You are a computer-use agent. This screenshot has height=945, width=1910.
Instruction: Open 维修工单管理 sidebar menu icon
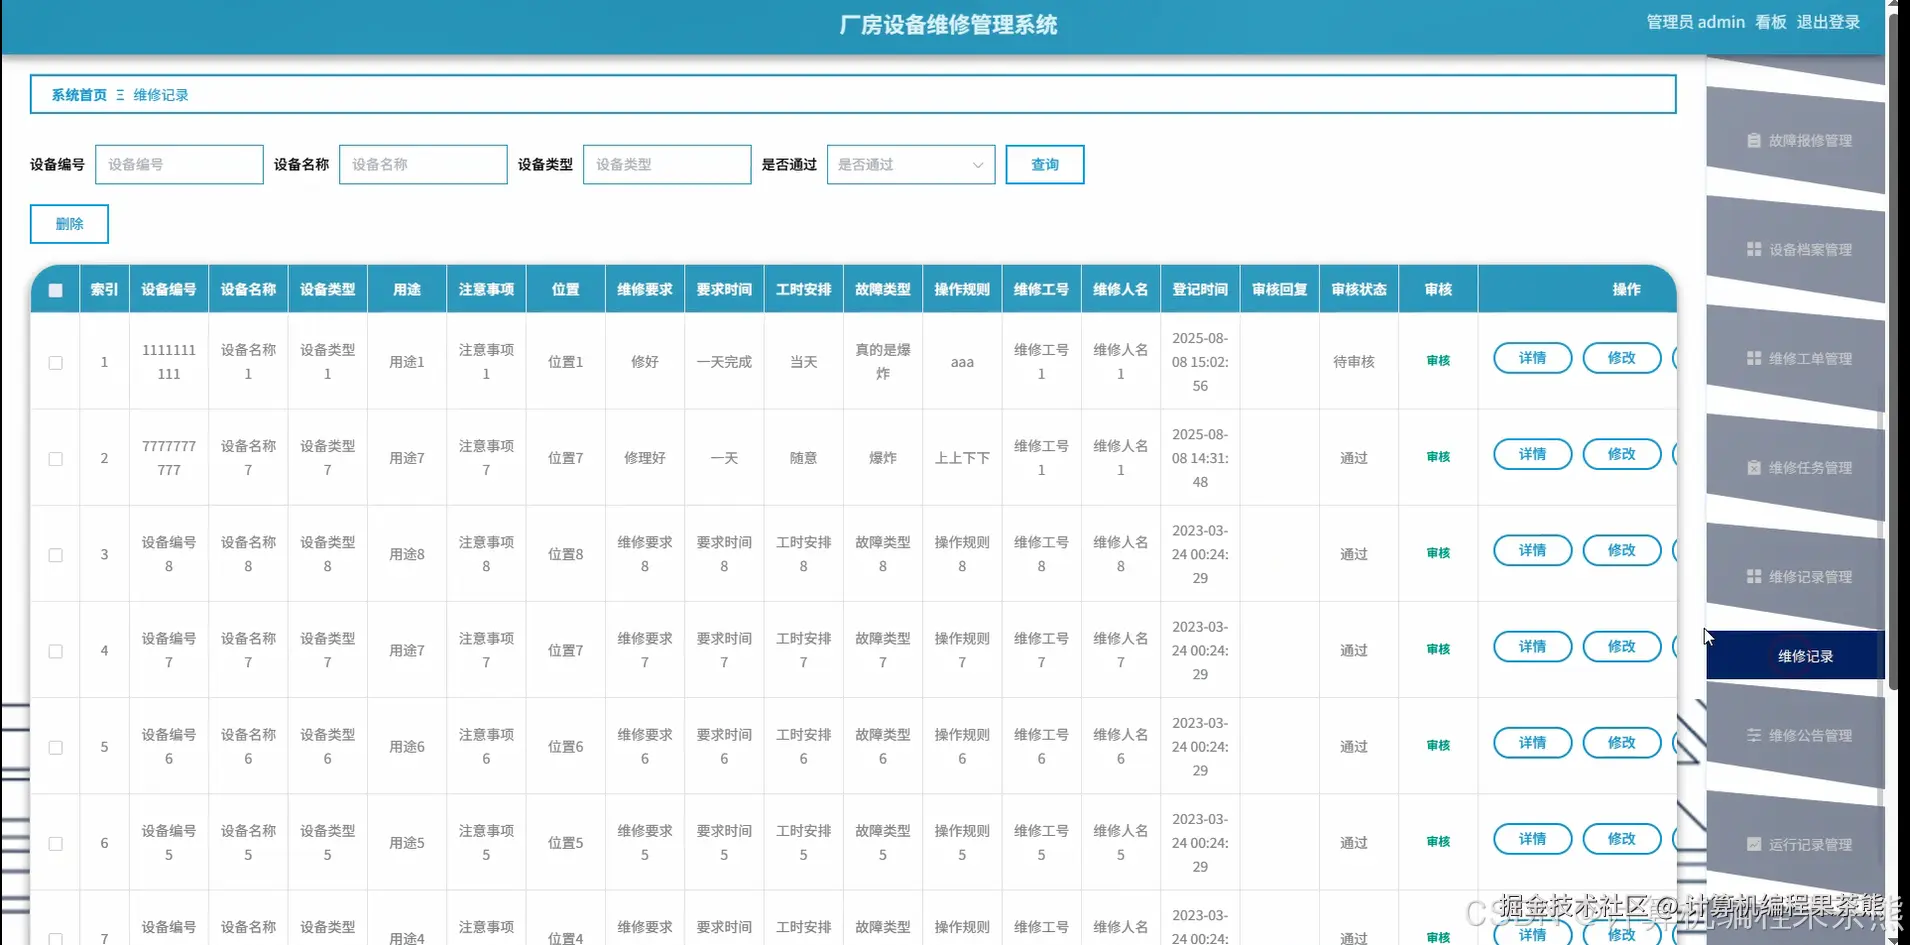point(1753,358)
